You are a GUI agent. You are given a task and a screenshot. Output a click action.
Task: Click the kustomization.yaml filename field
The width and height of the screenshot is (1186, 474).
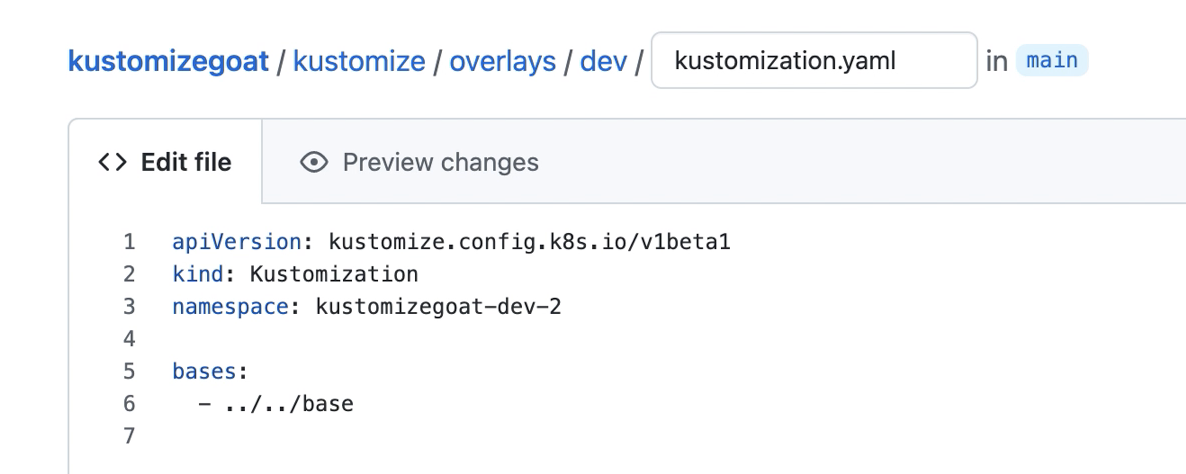tap(815, 60)
